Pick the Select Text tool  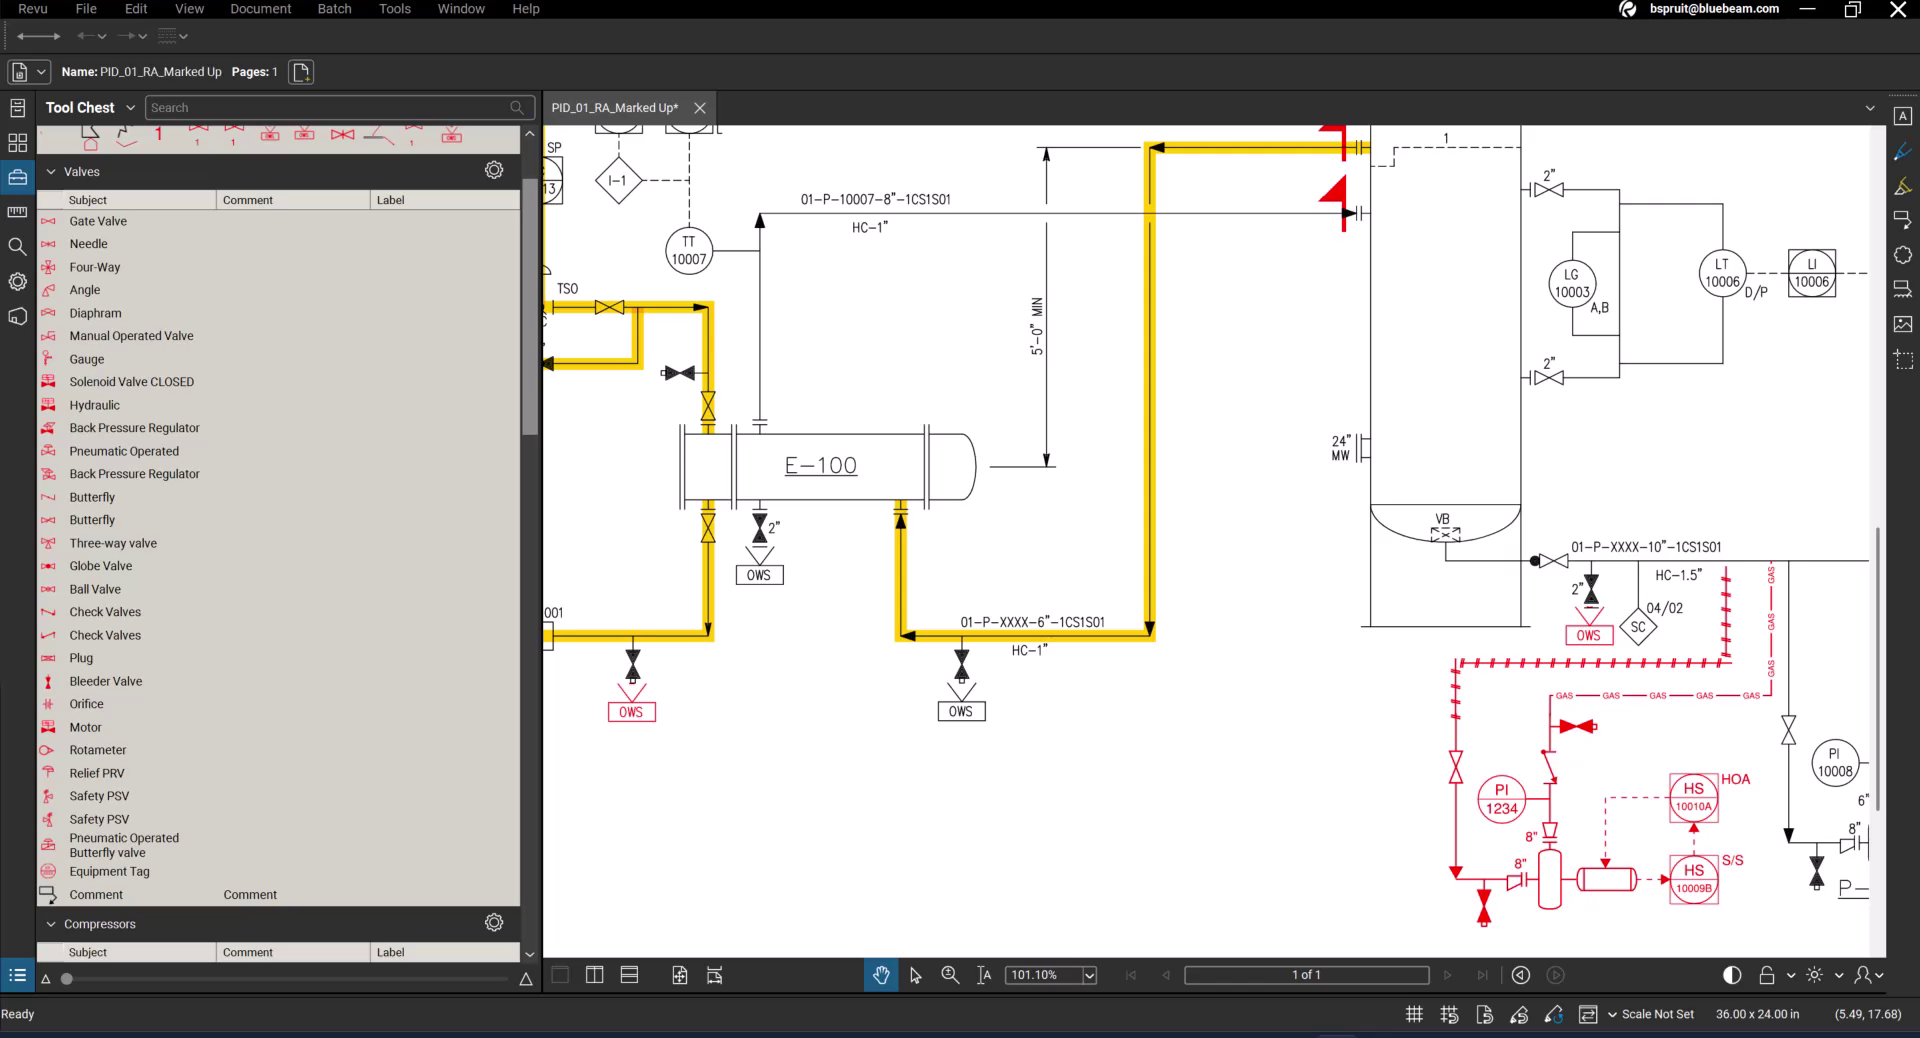[984, 975]
